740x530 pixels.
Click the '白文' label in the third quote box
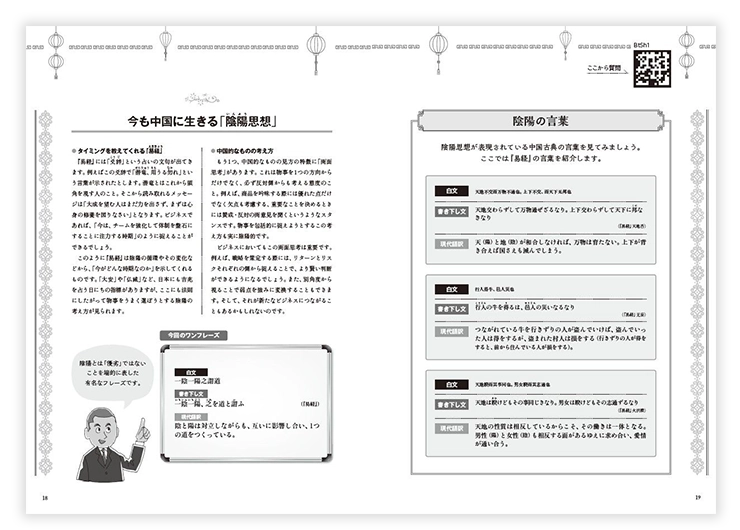point(452,384)
